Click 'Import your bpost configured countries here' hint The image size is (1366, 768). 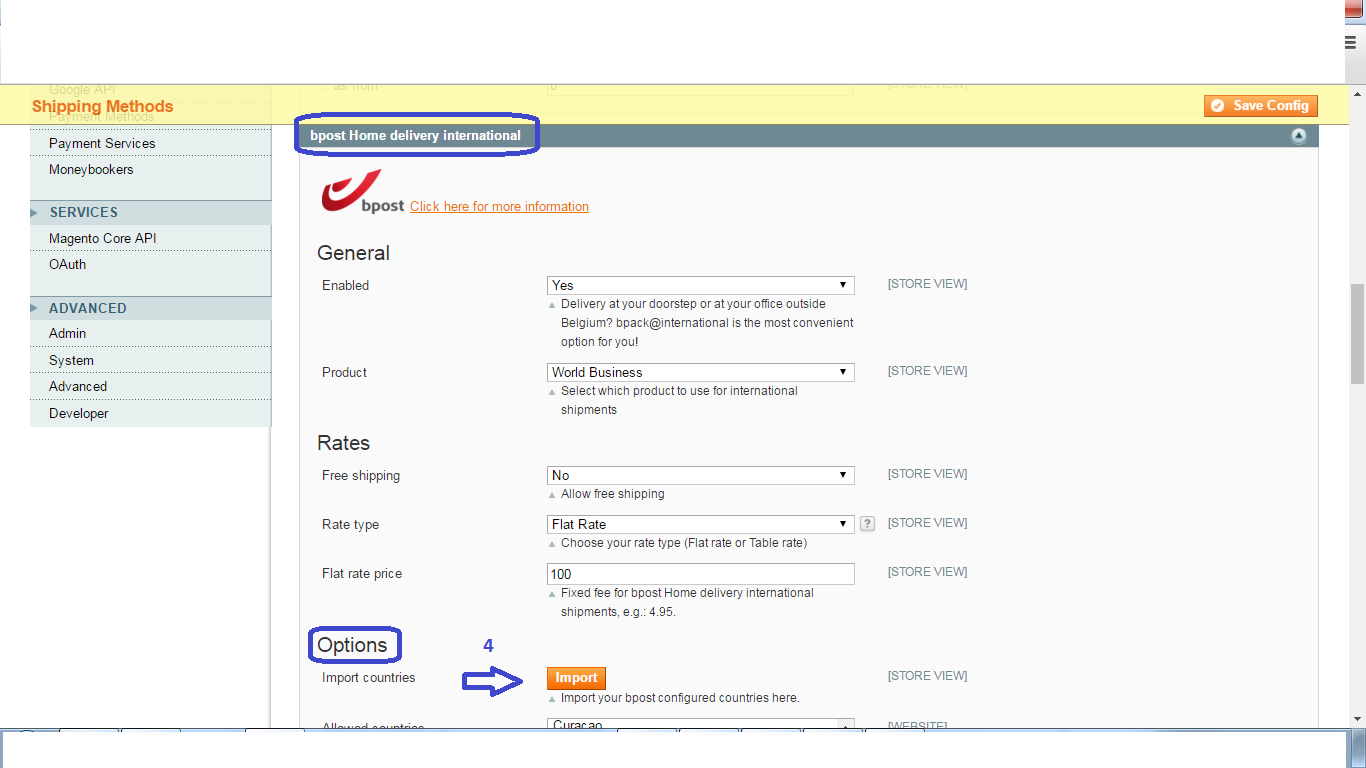[x=680, y=698]
